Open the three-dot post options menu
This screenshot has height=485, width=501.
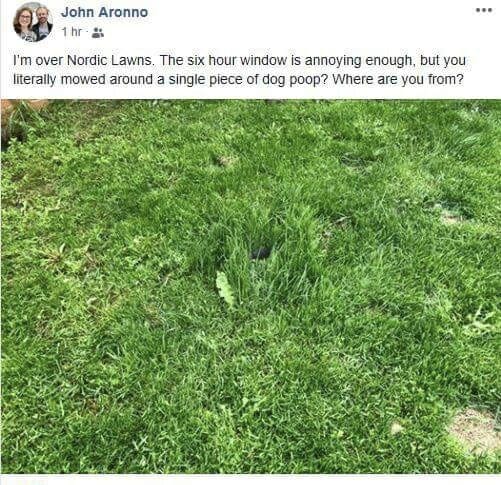484,10
